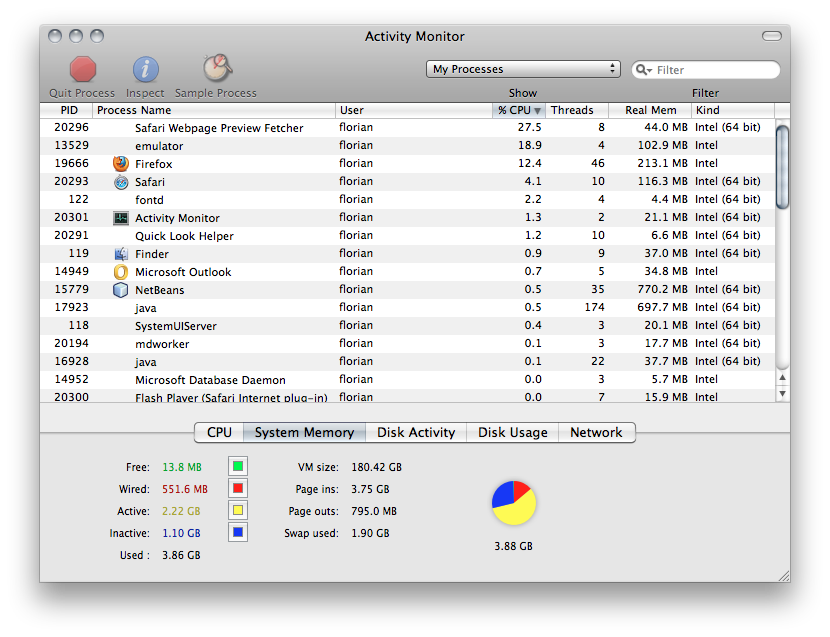Click the Quit Process stop-sign icon

tap(83, 69)
